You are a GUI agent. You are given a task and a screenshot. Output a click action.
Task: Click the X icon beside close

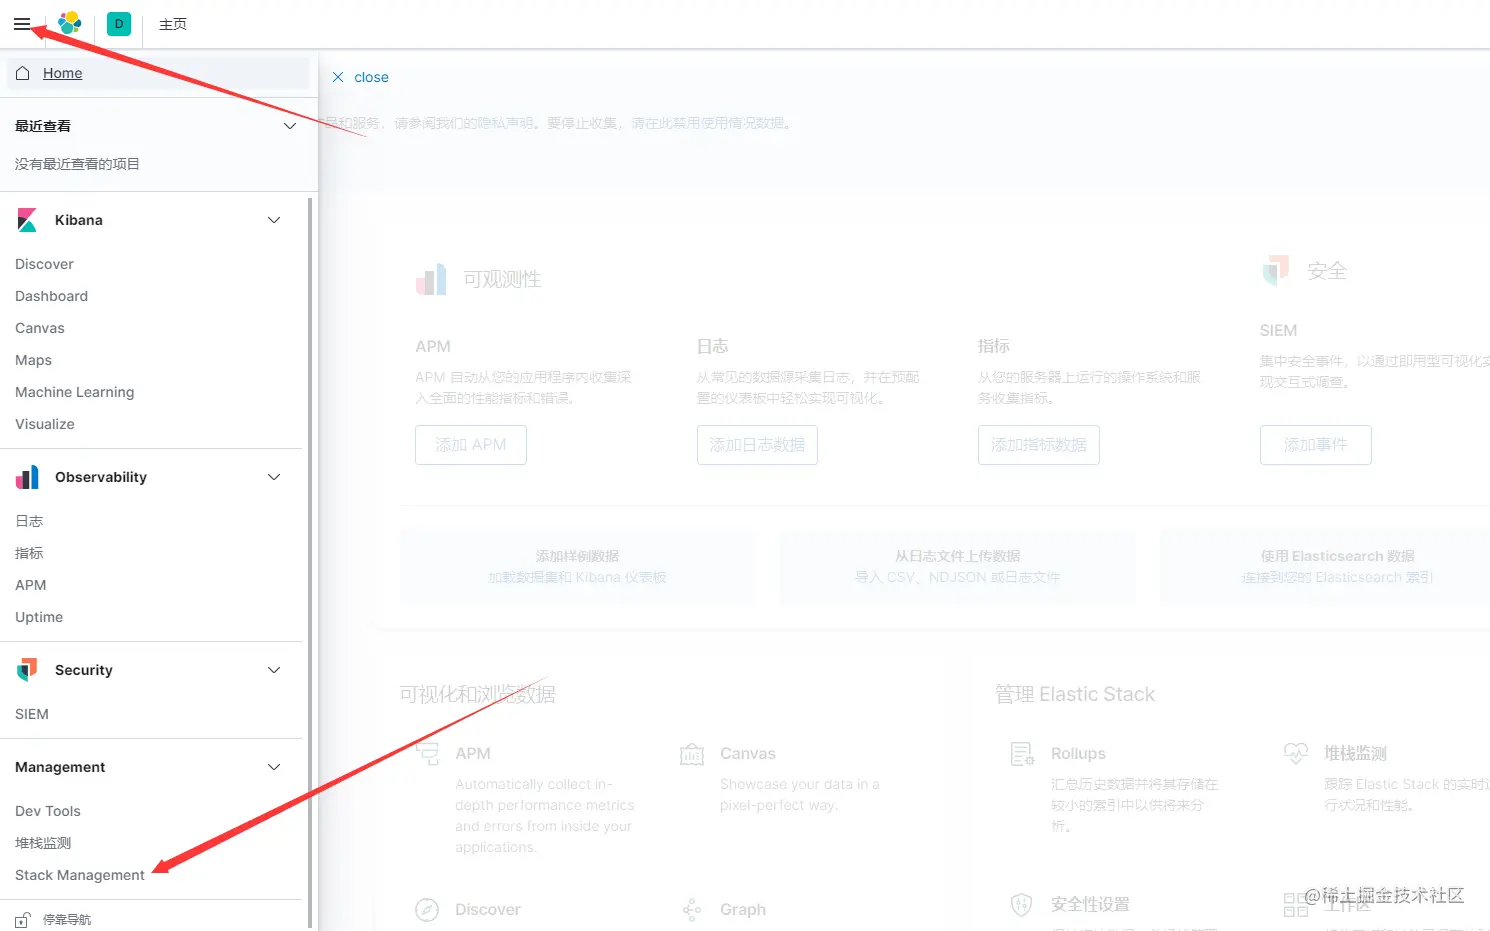(x=338, y=77)
